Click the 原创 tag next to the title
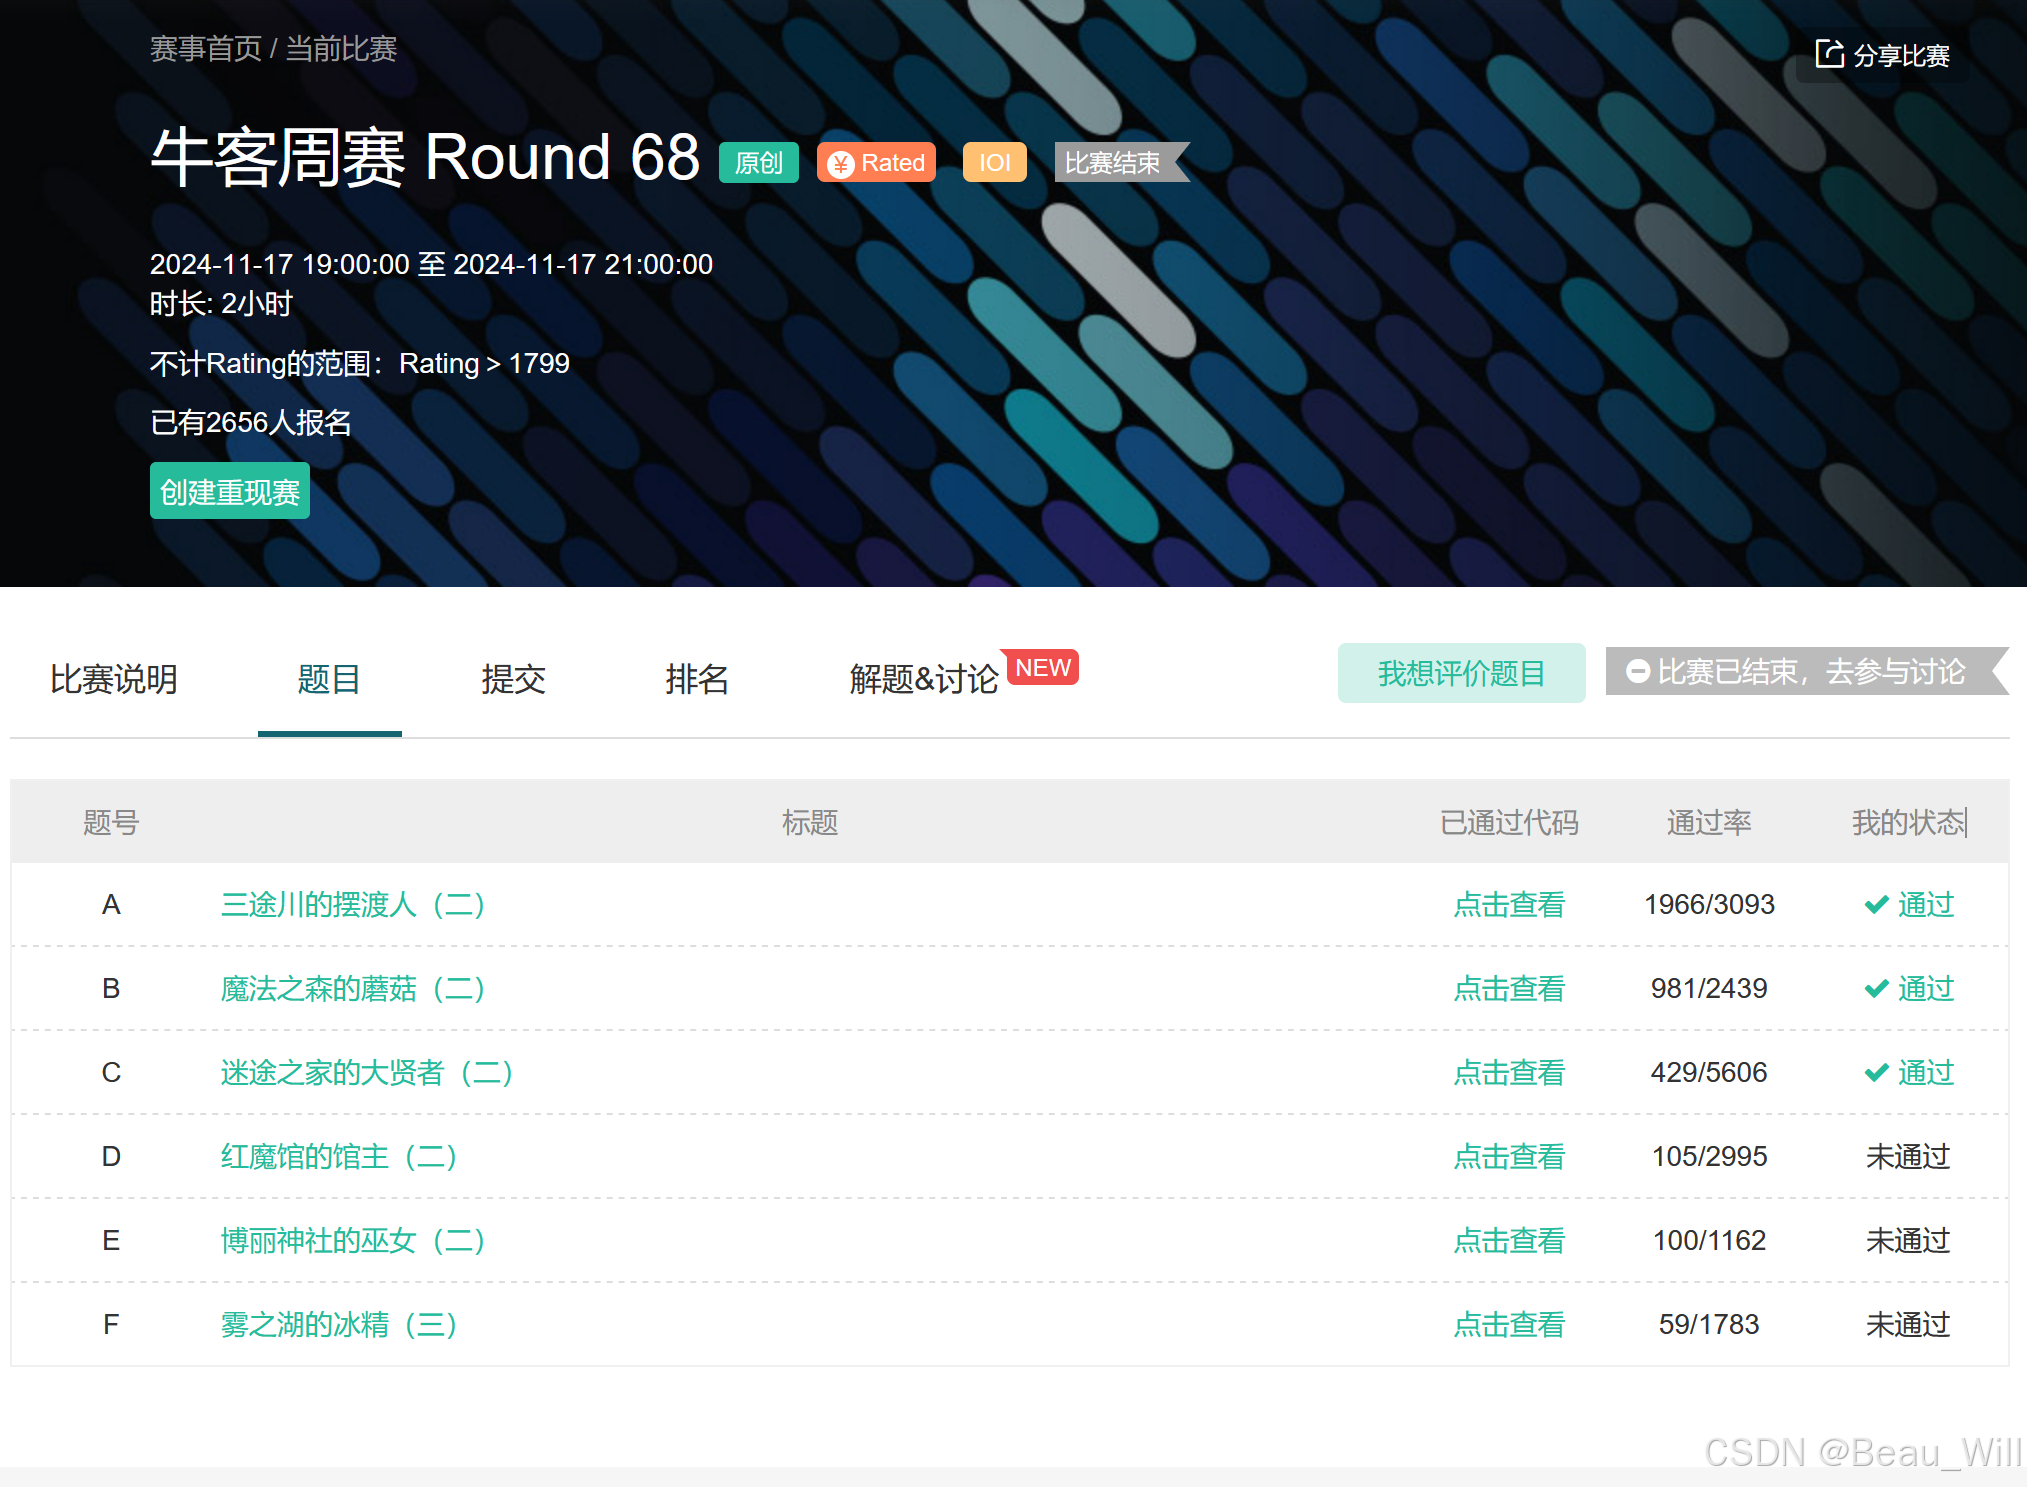 (758, 162)
